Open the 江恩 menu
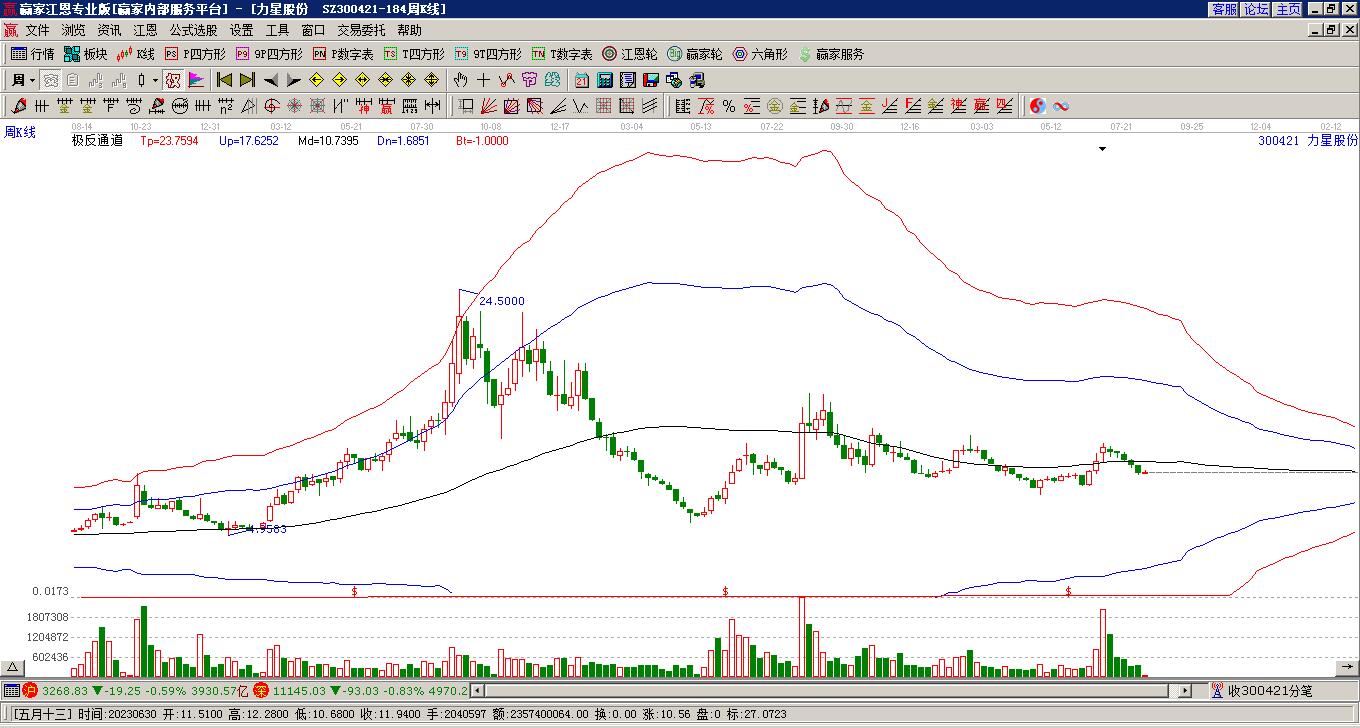Viewport: 1360px width, 728px height. coord(146,30)
